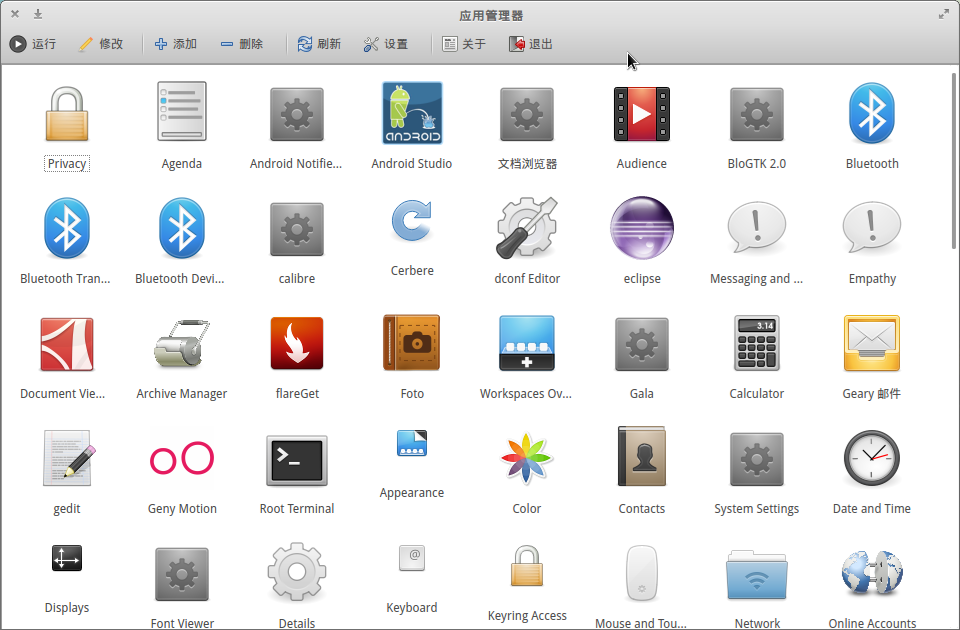Screen dimensions: 960x630
Task: Select the Agenda app icon
Action: (182, 111)
